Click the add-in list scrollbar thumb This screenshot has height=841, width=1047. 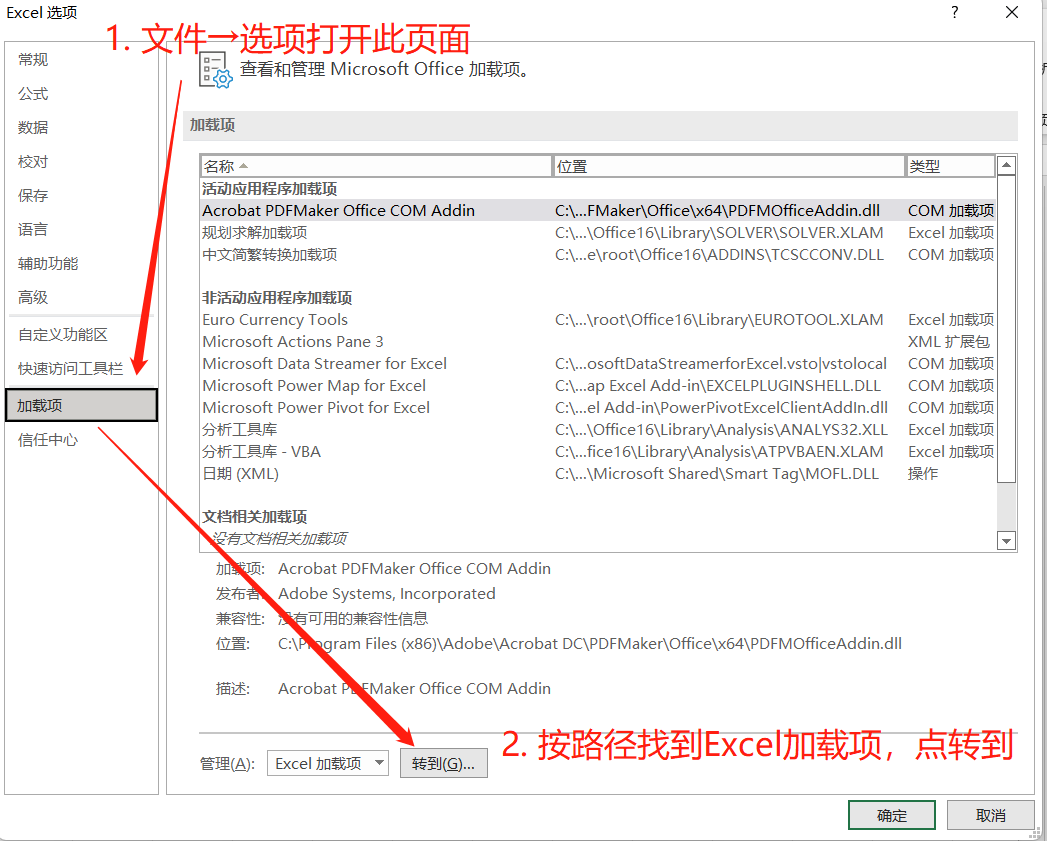point(1006,328)
